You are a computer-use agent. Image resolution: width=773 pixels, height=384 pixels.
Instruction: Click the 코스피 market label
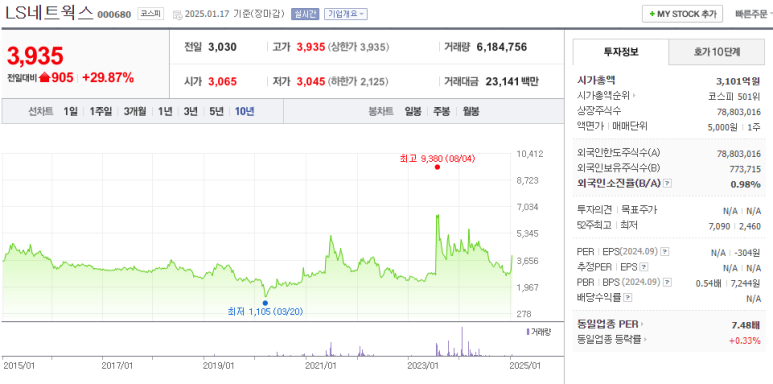point(150,14)
